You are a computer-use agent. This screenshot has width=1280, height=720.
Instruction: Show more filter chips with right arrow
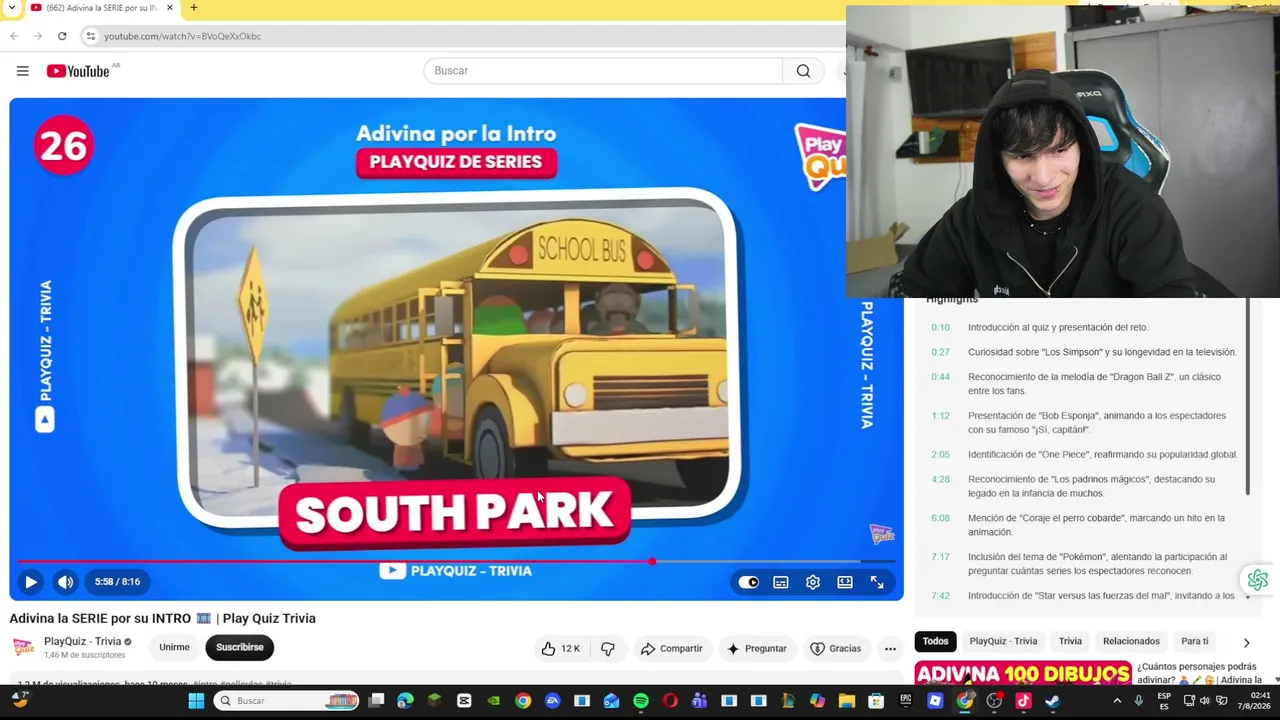(1246, 642)
